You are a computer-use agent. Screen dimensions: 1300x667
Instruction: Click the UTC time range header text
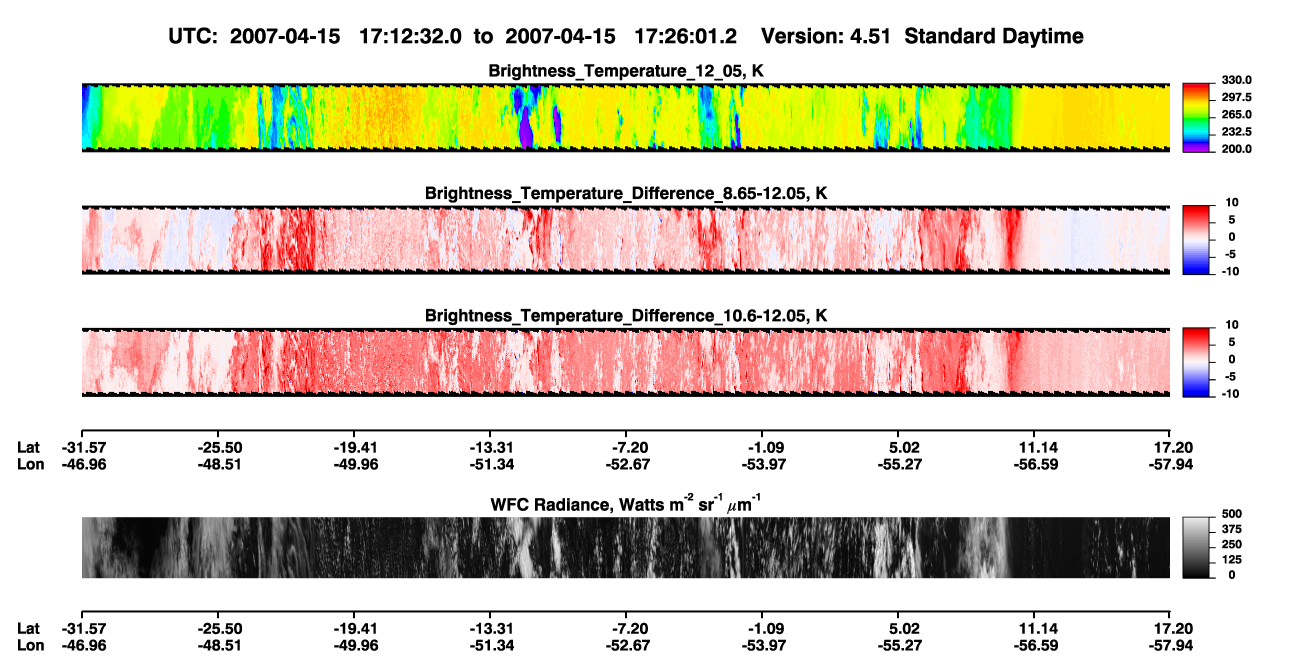tap(453, 36)
